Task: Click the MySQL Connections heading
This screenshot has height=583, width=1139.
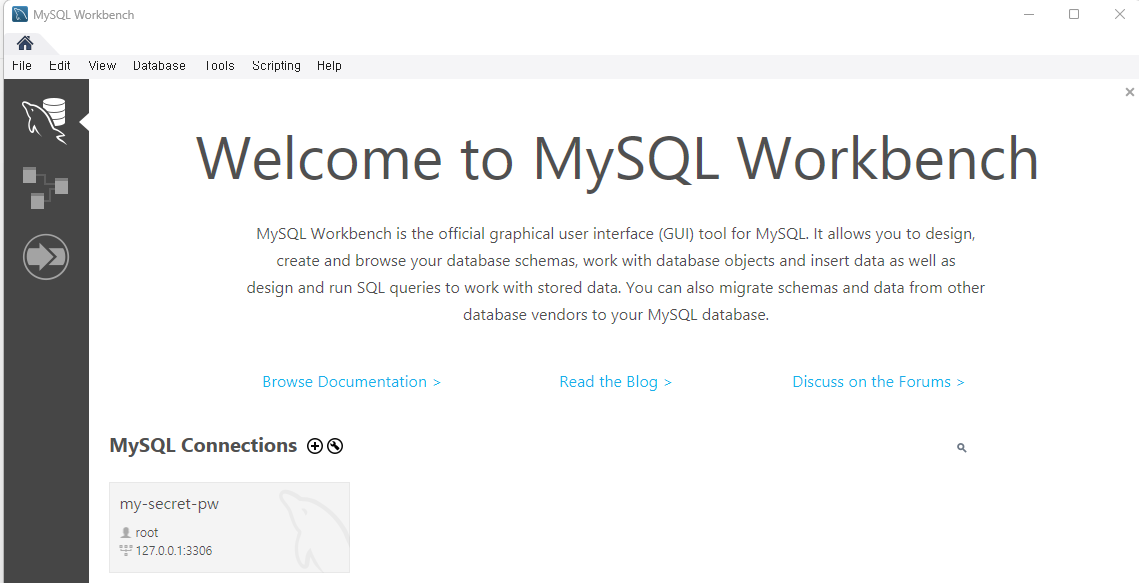Action: click(x=203, y=445)
